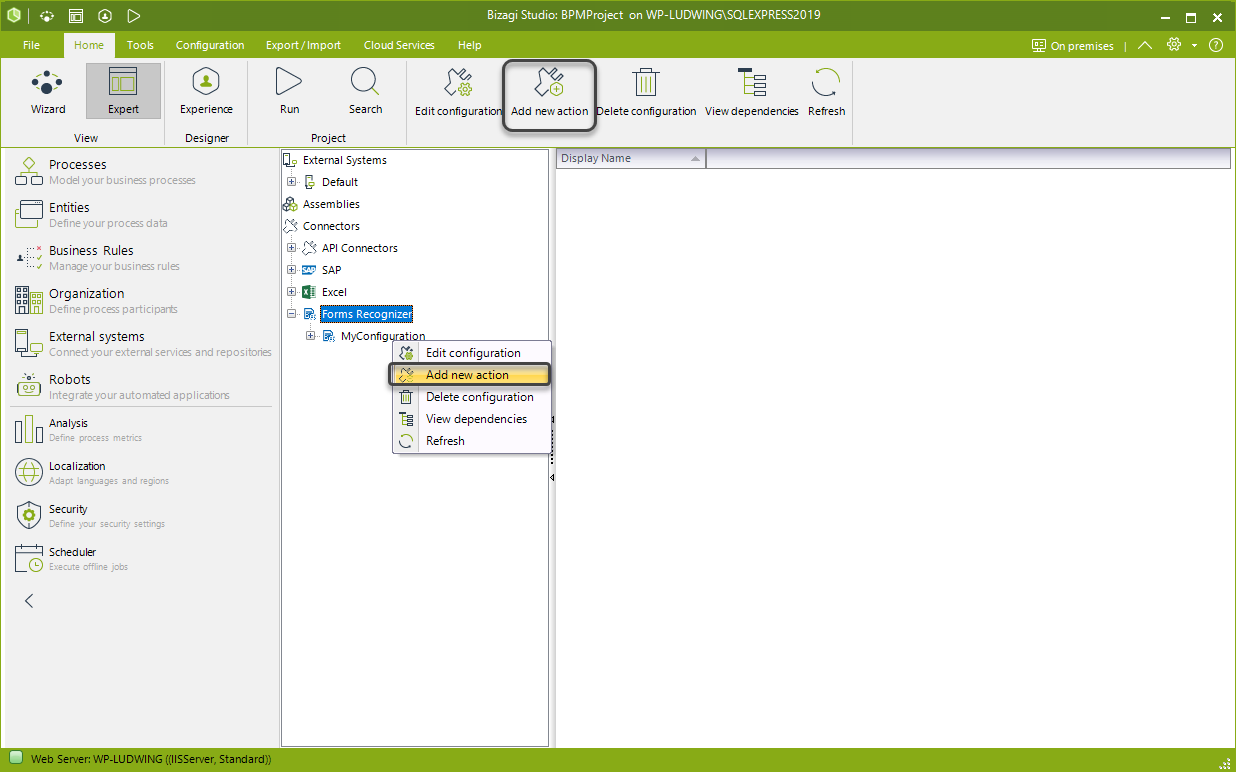Expand the API Connectors node
This screenshot has height=772, width=1236.
291,248
